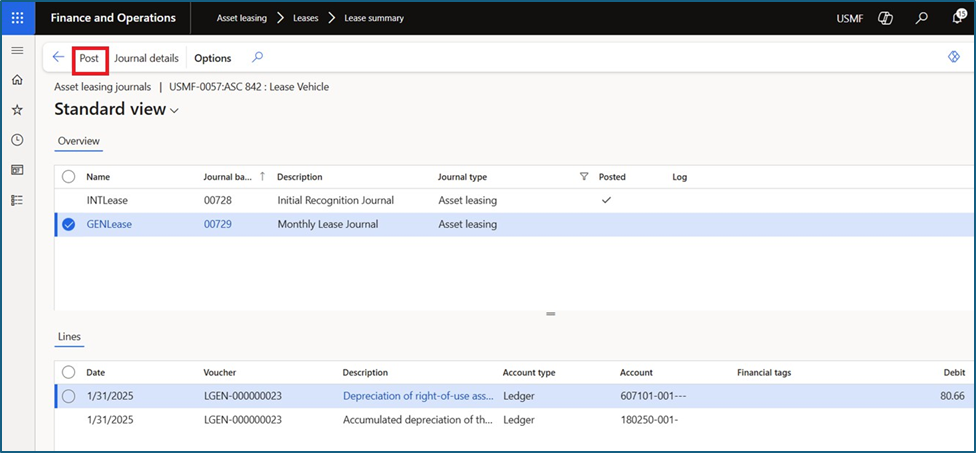Select the INTLease row checkbox
Viewport: 976px width, 453px height.
click(x=68, y=200)
